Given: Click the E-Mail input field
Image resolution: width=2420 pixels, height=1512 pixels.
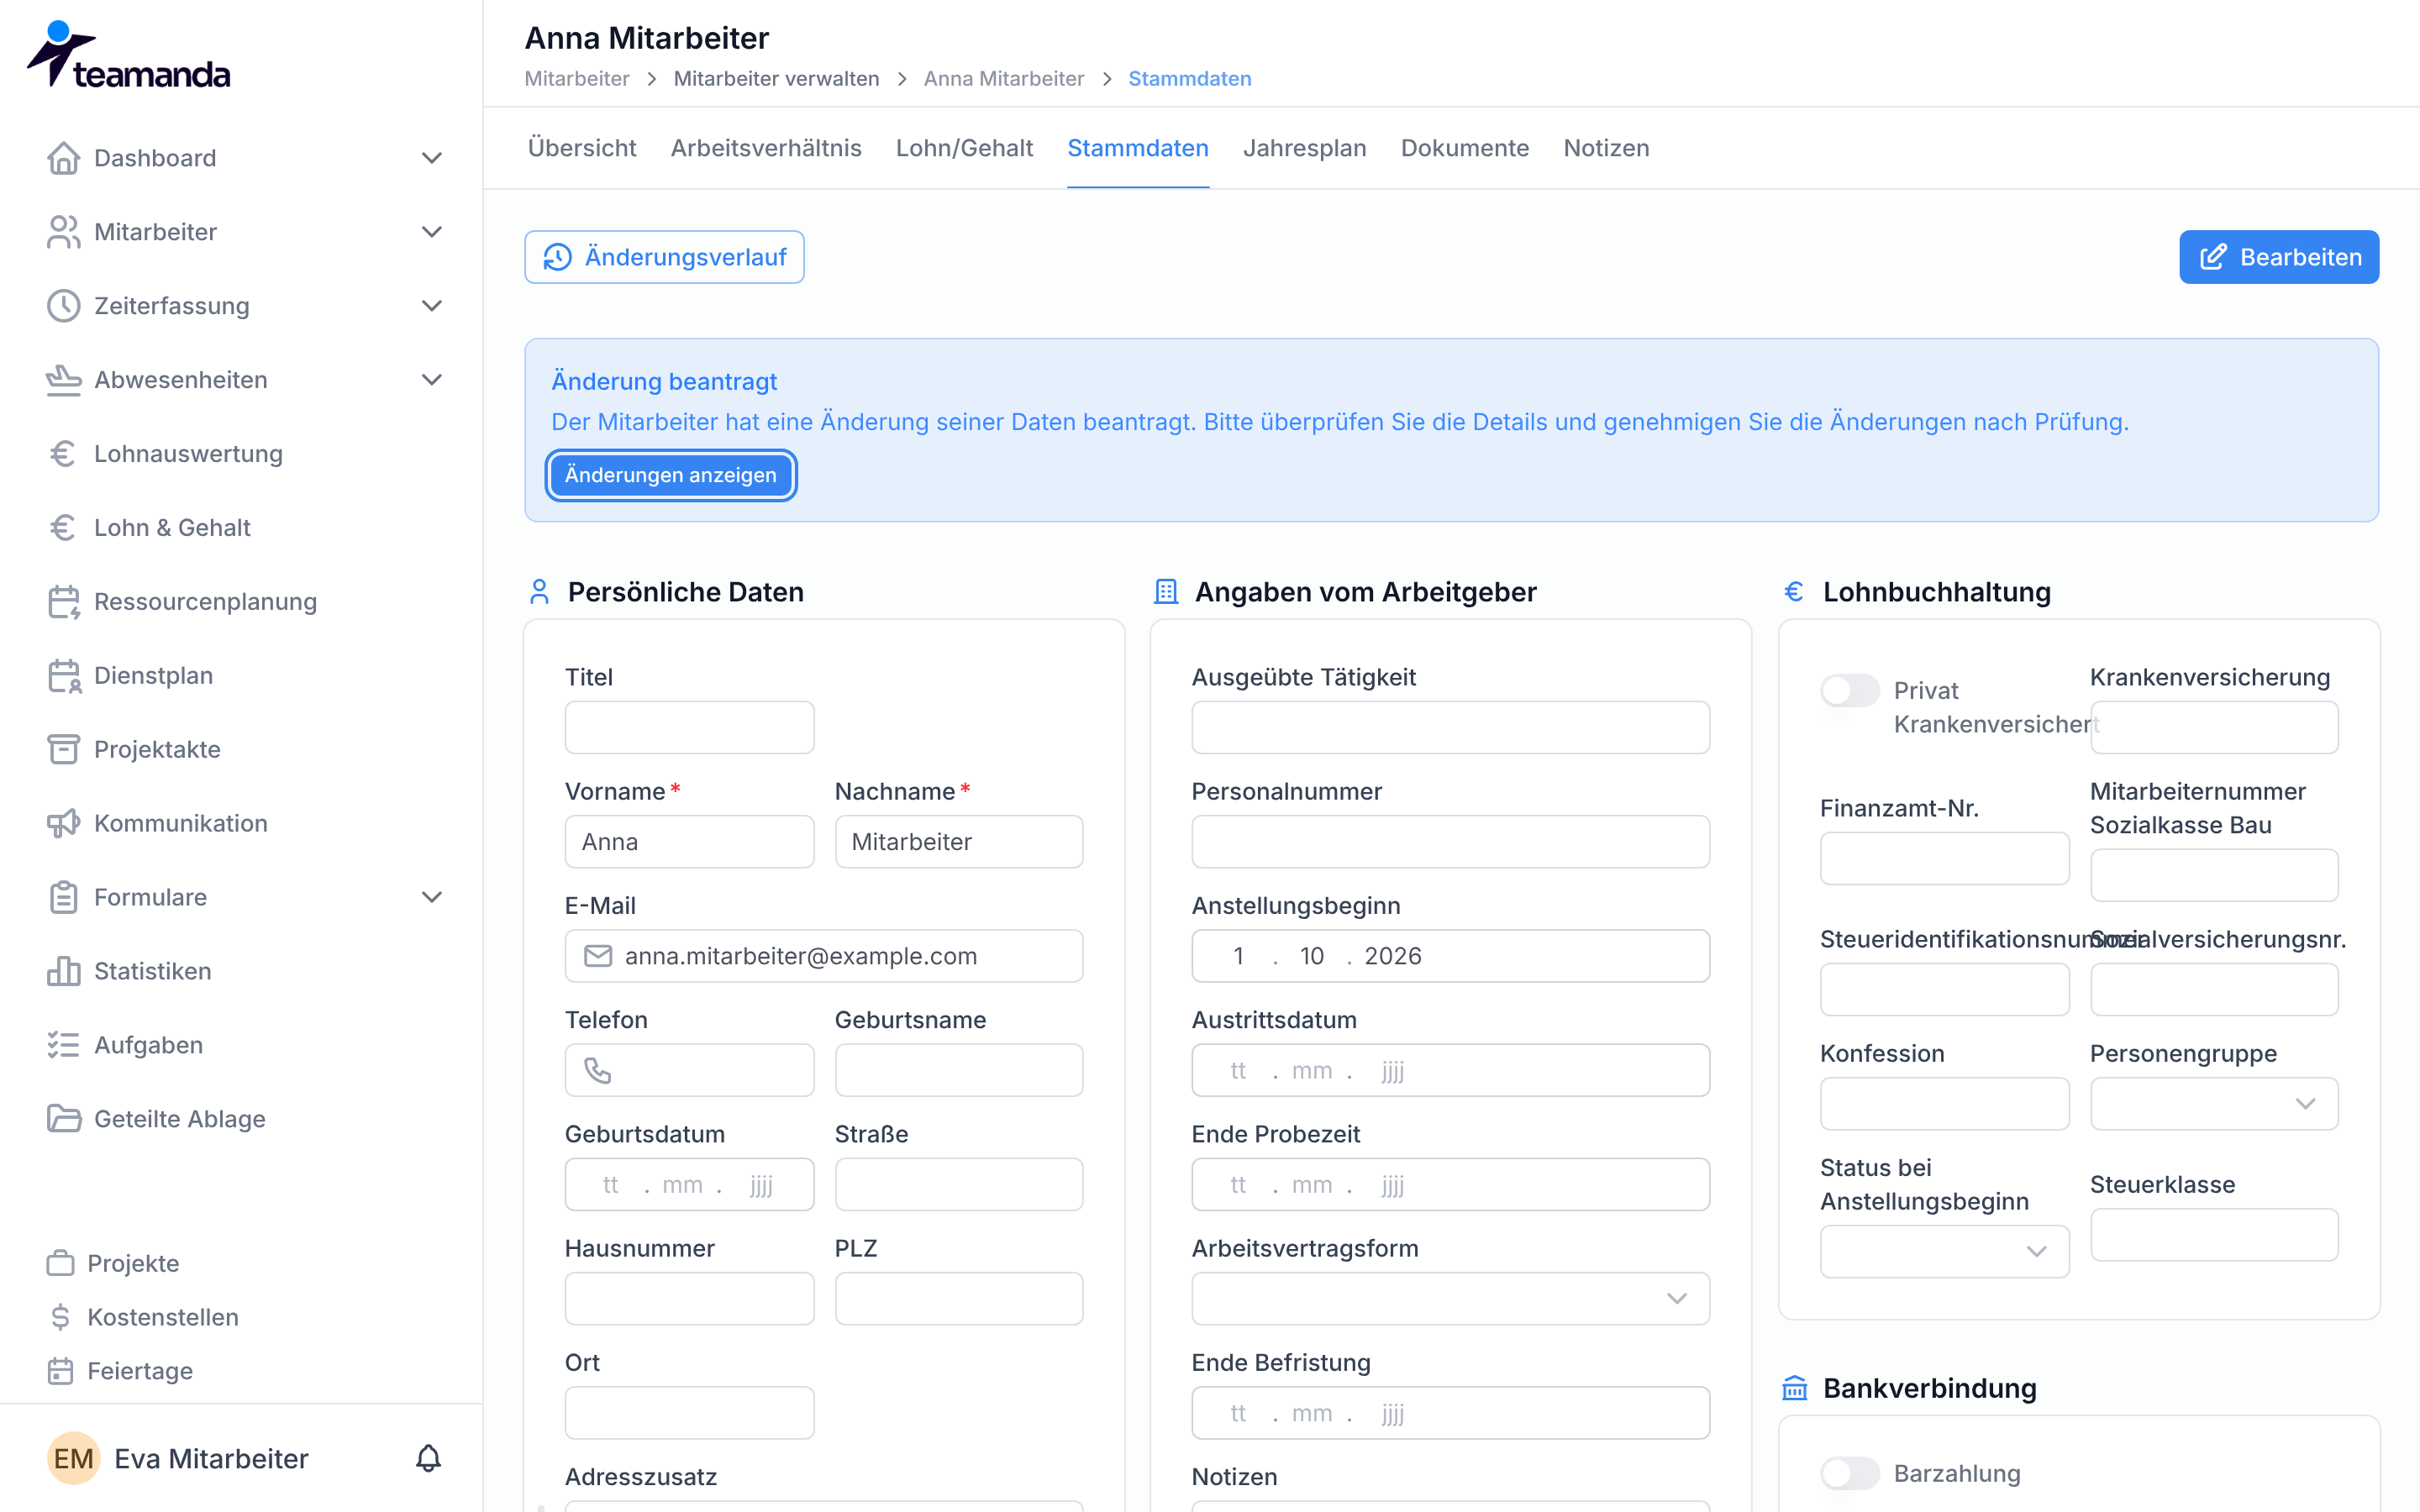Looking at the screenshot, I should 823,956.
